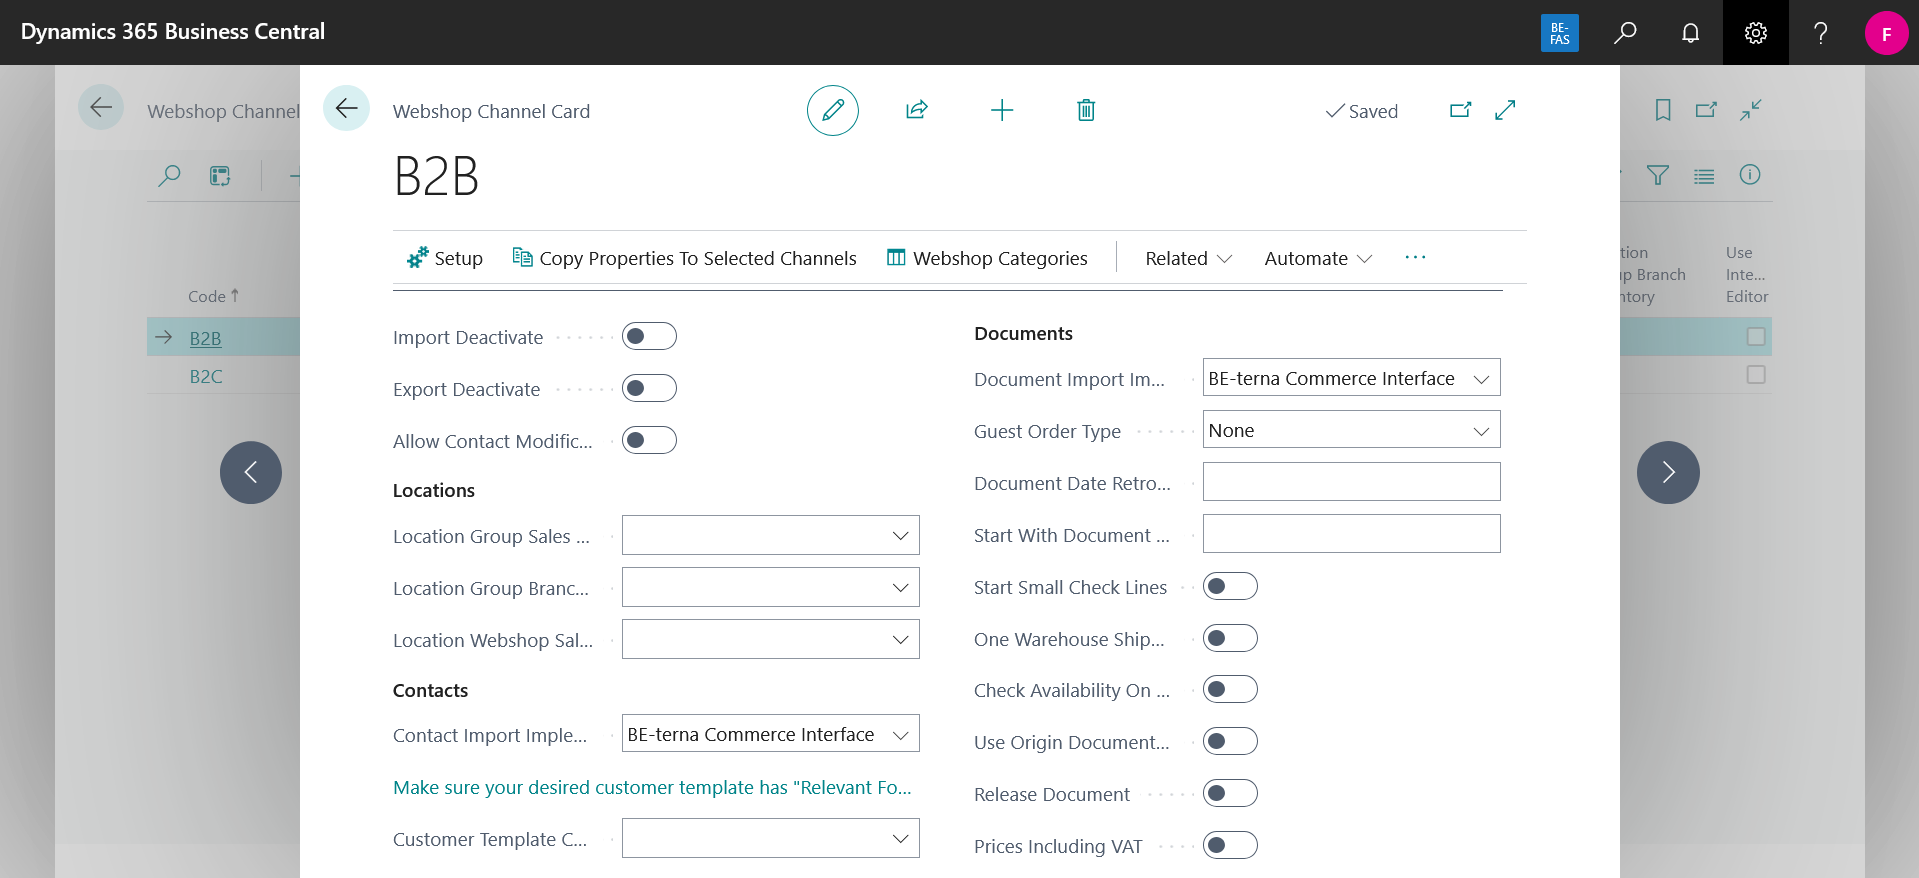Open Contact Import Implementation dropdown
Screen dimensions: 1919x878
tap(900, 735)
